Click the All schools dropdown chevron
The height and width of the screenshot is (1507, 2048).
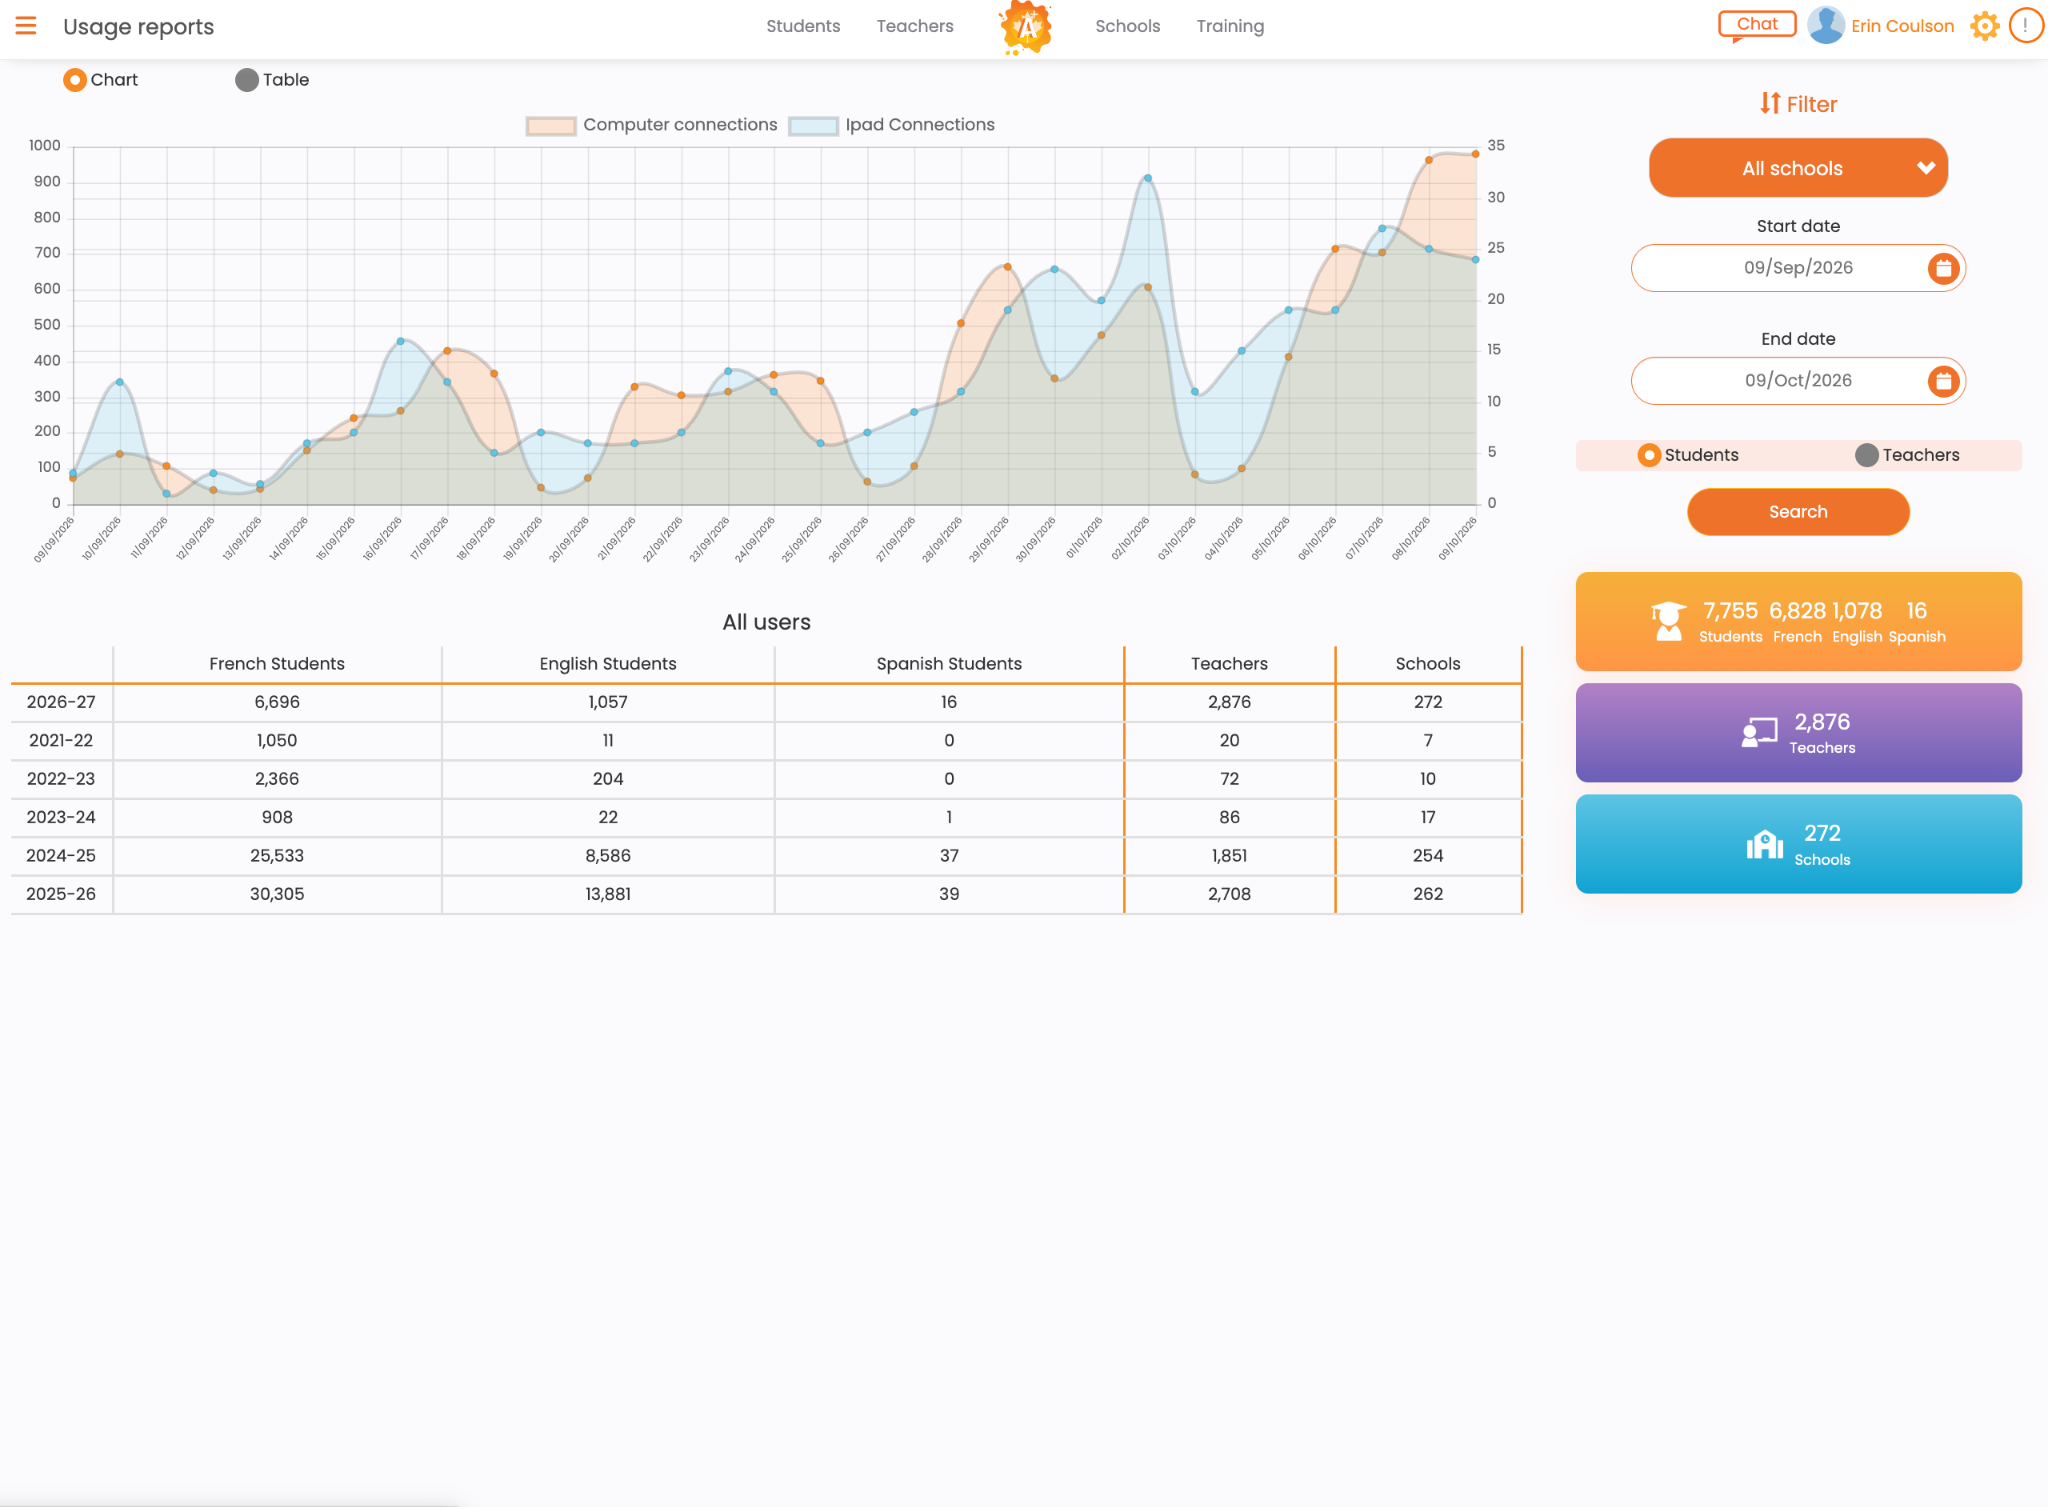coord(1926,168)
